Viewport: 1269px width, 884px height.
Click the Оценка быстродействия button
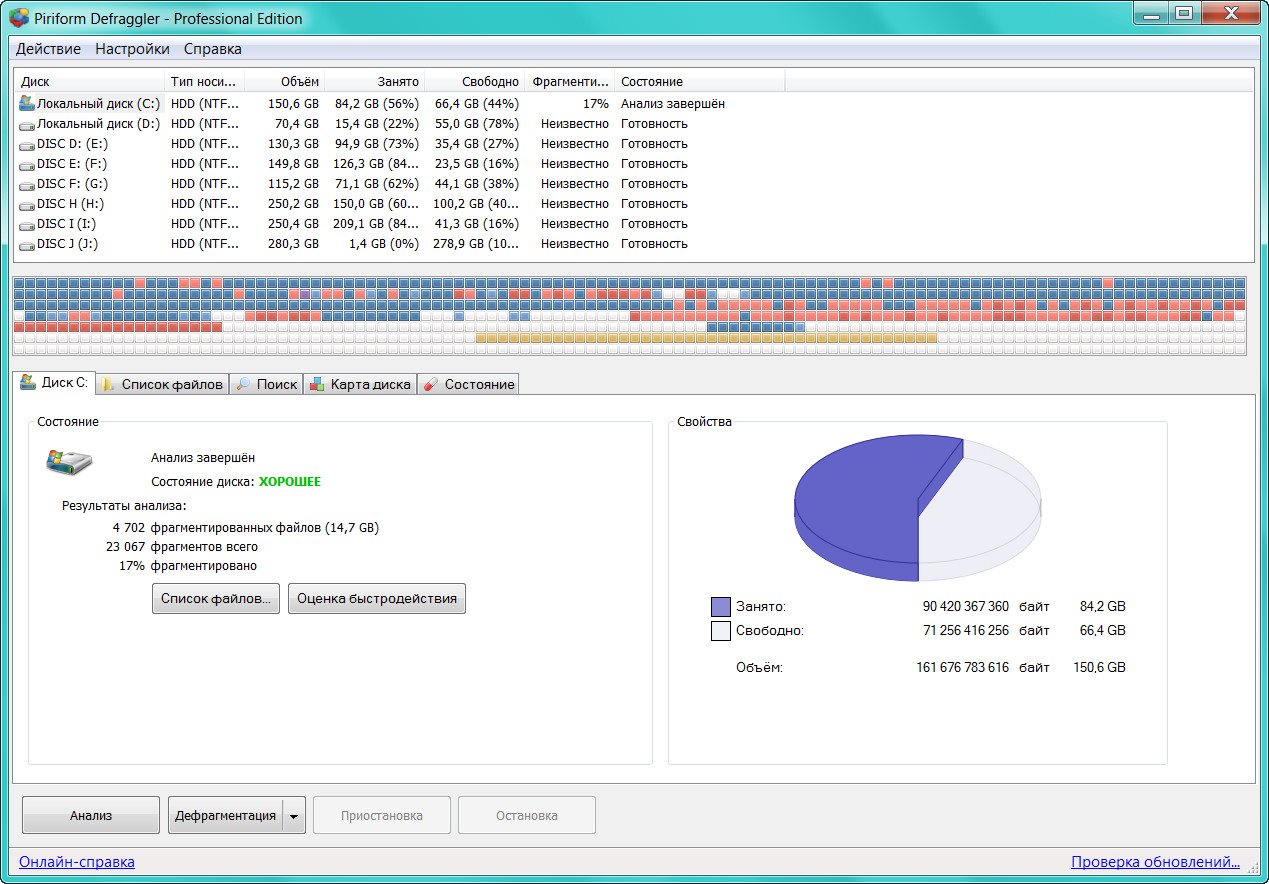tap(377, 599)
